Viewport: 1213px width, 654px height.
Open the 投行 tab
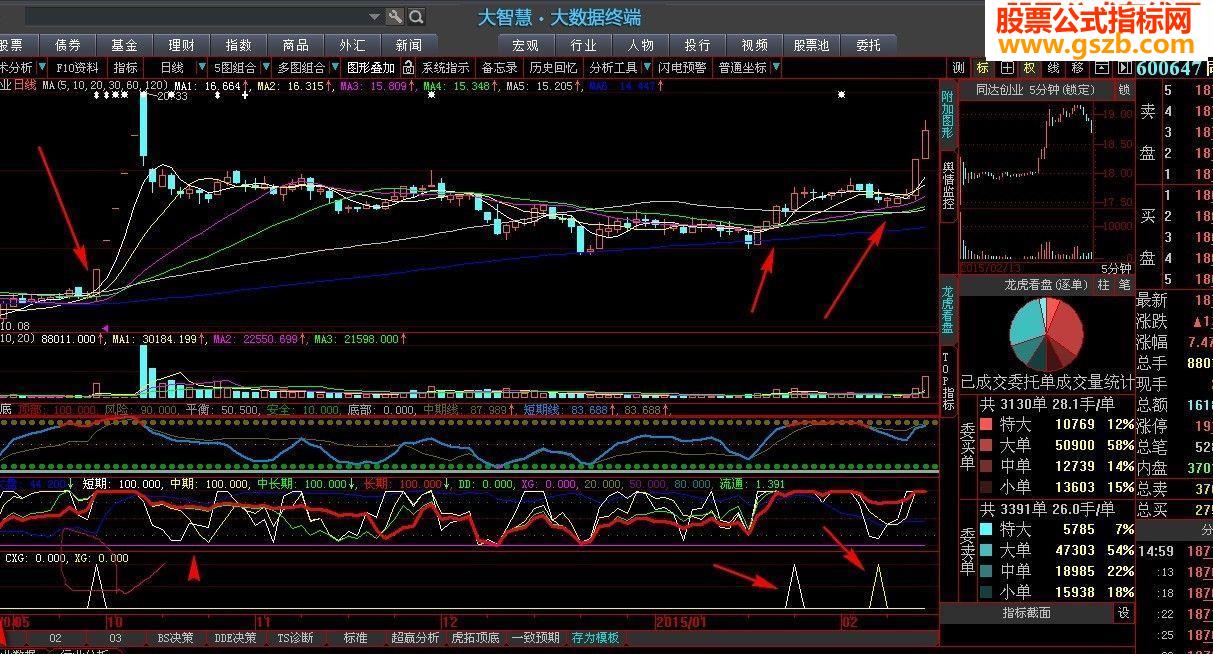(698, 45)
